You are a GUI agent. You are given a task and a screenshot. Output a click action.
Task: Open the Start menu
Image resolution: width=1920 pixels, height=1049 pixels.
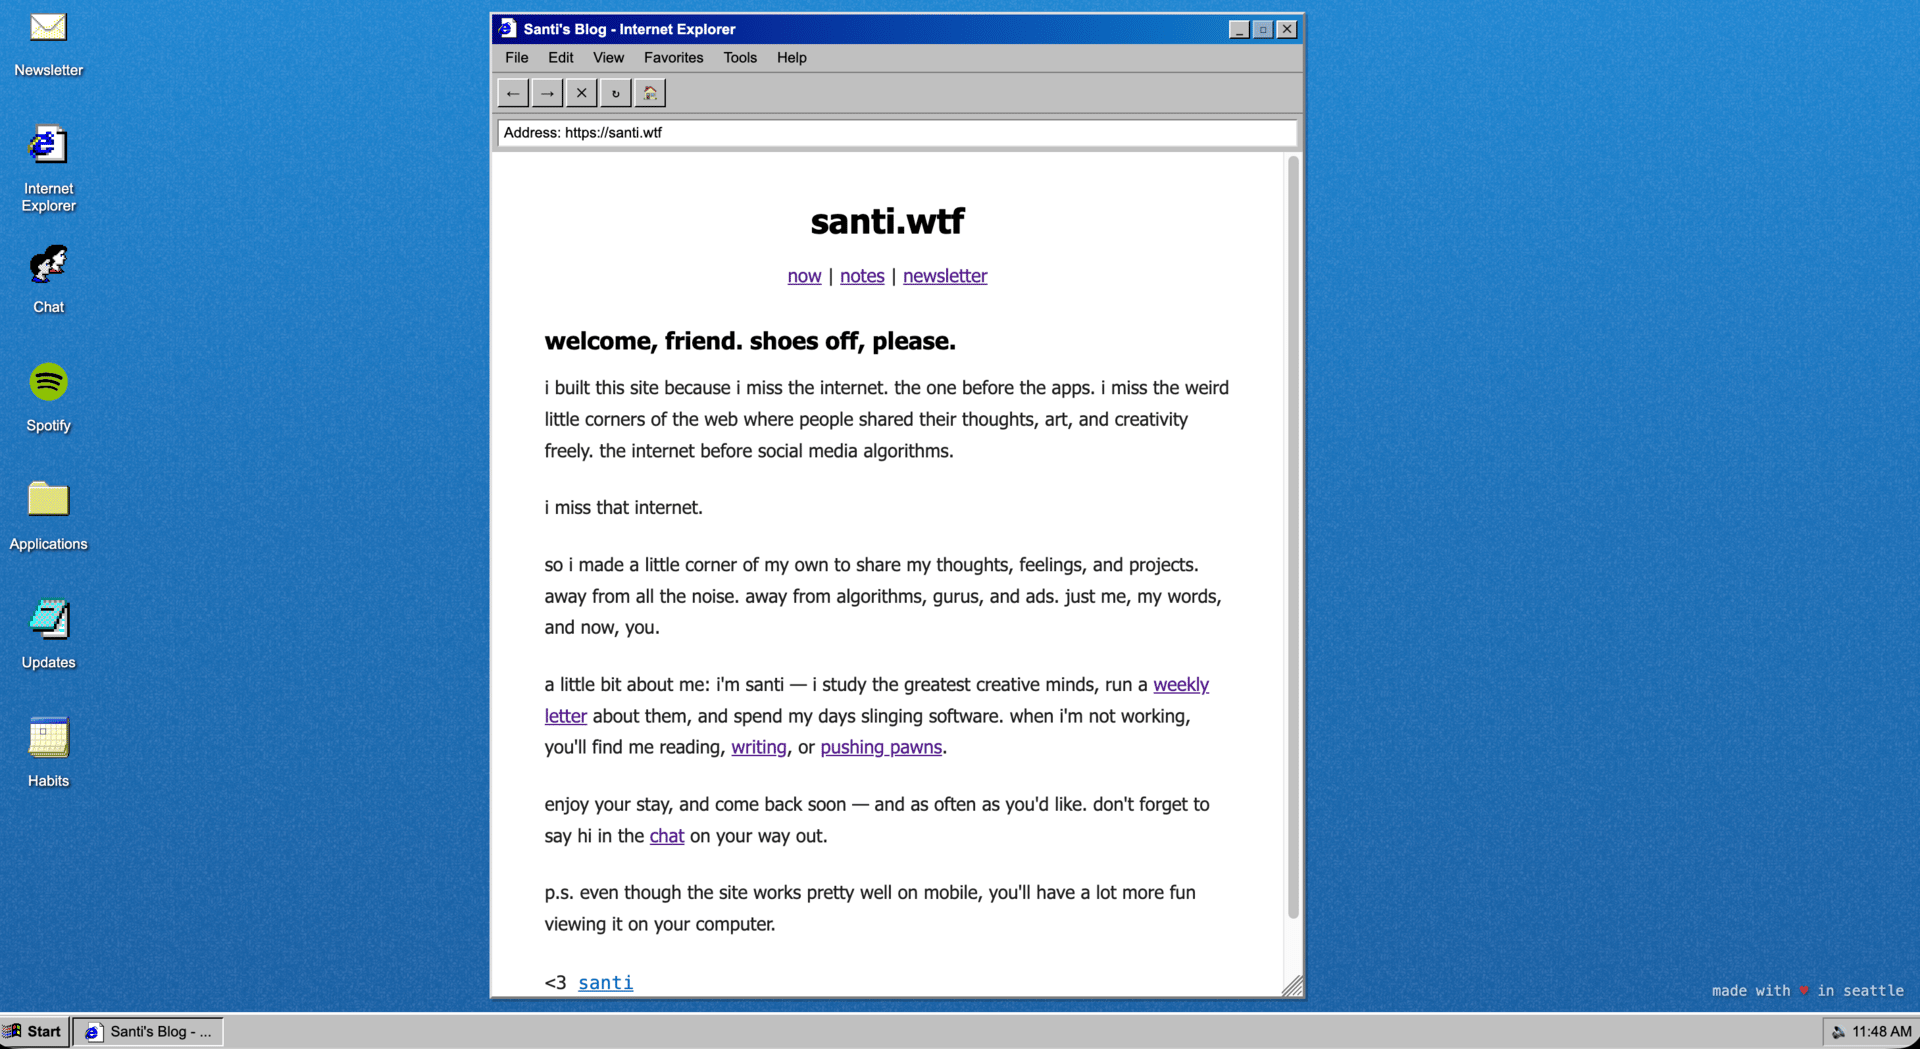pyautogui.click(x=35, y=1032)
